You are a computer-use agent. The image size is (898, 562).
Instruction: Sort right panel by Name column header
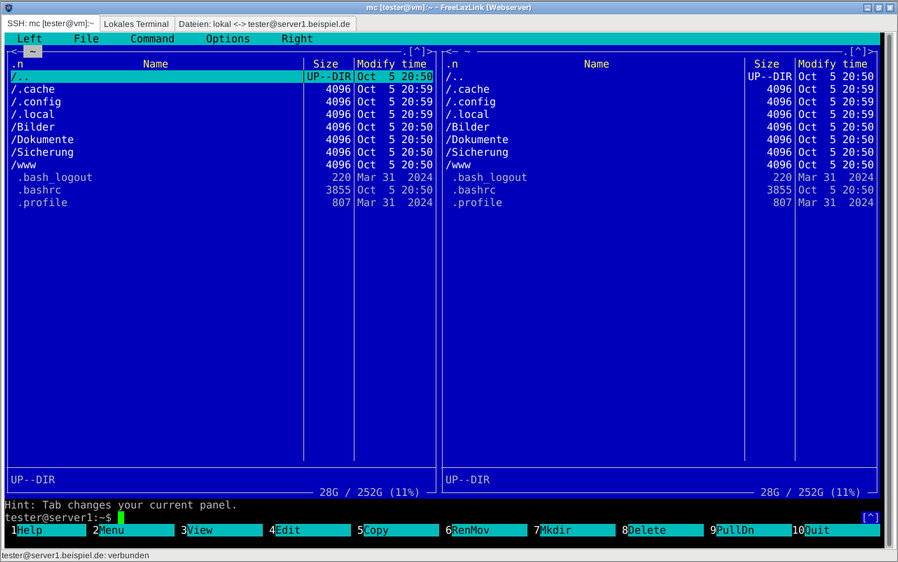pos(596,64)
